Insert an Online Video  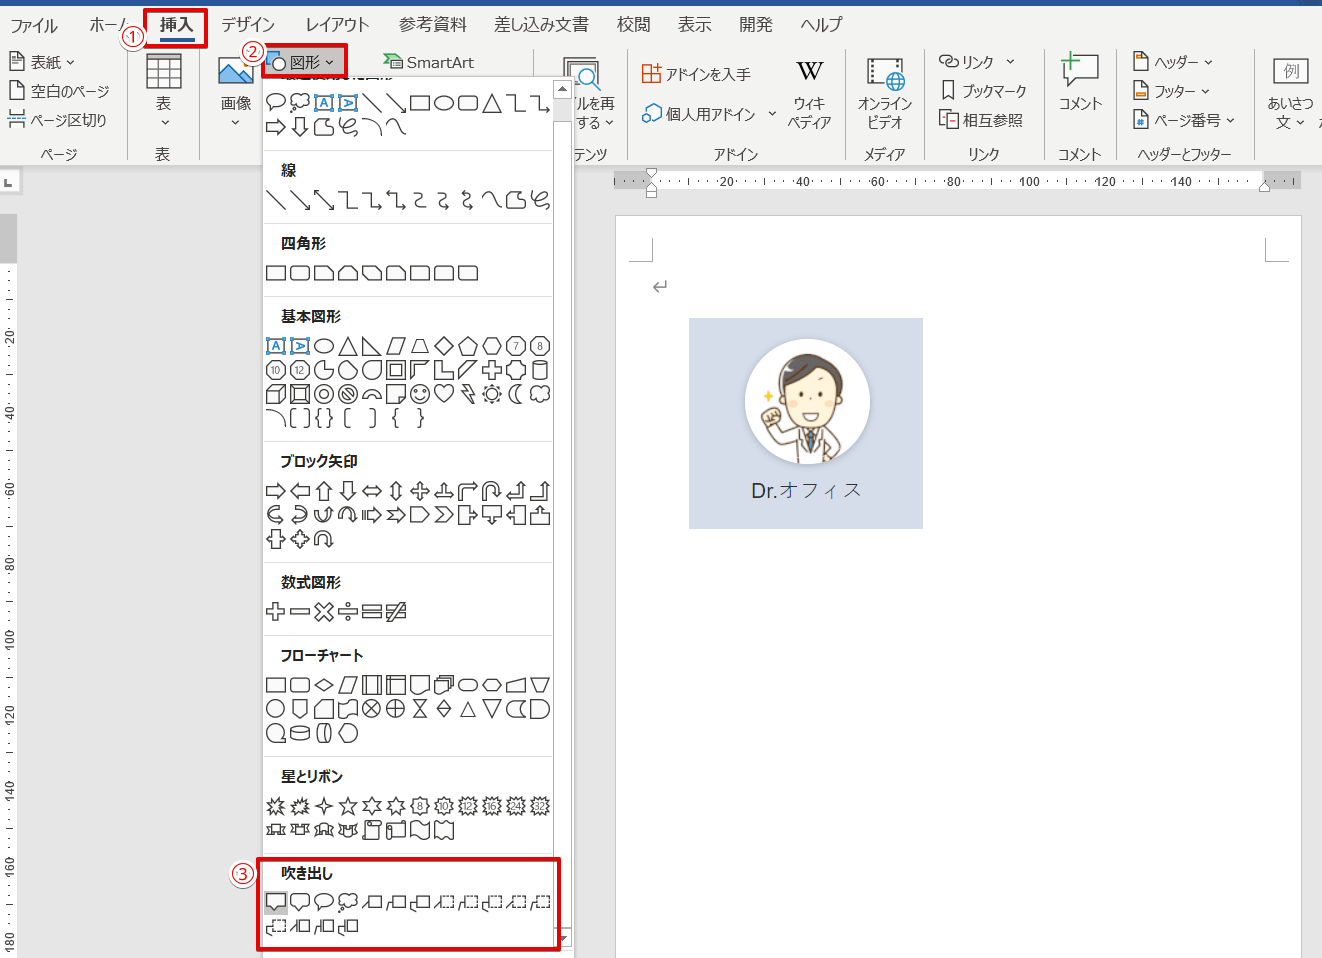(x=885, y=94)
